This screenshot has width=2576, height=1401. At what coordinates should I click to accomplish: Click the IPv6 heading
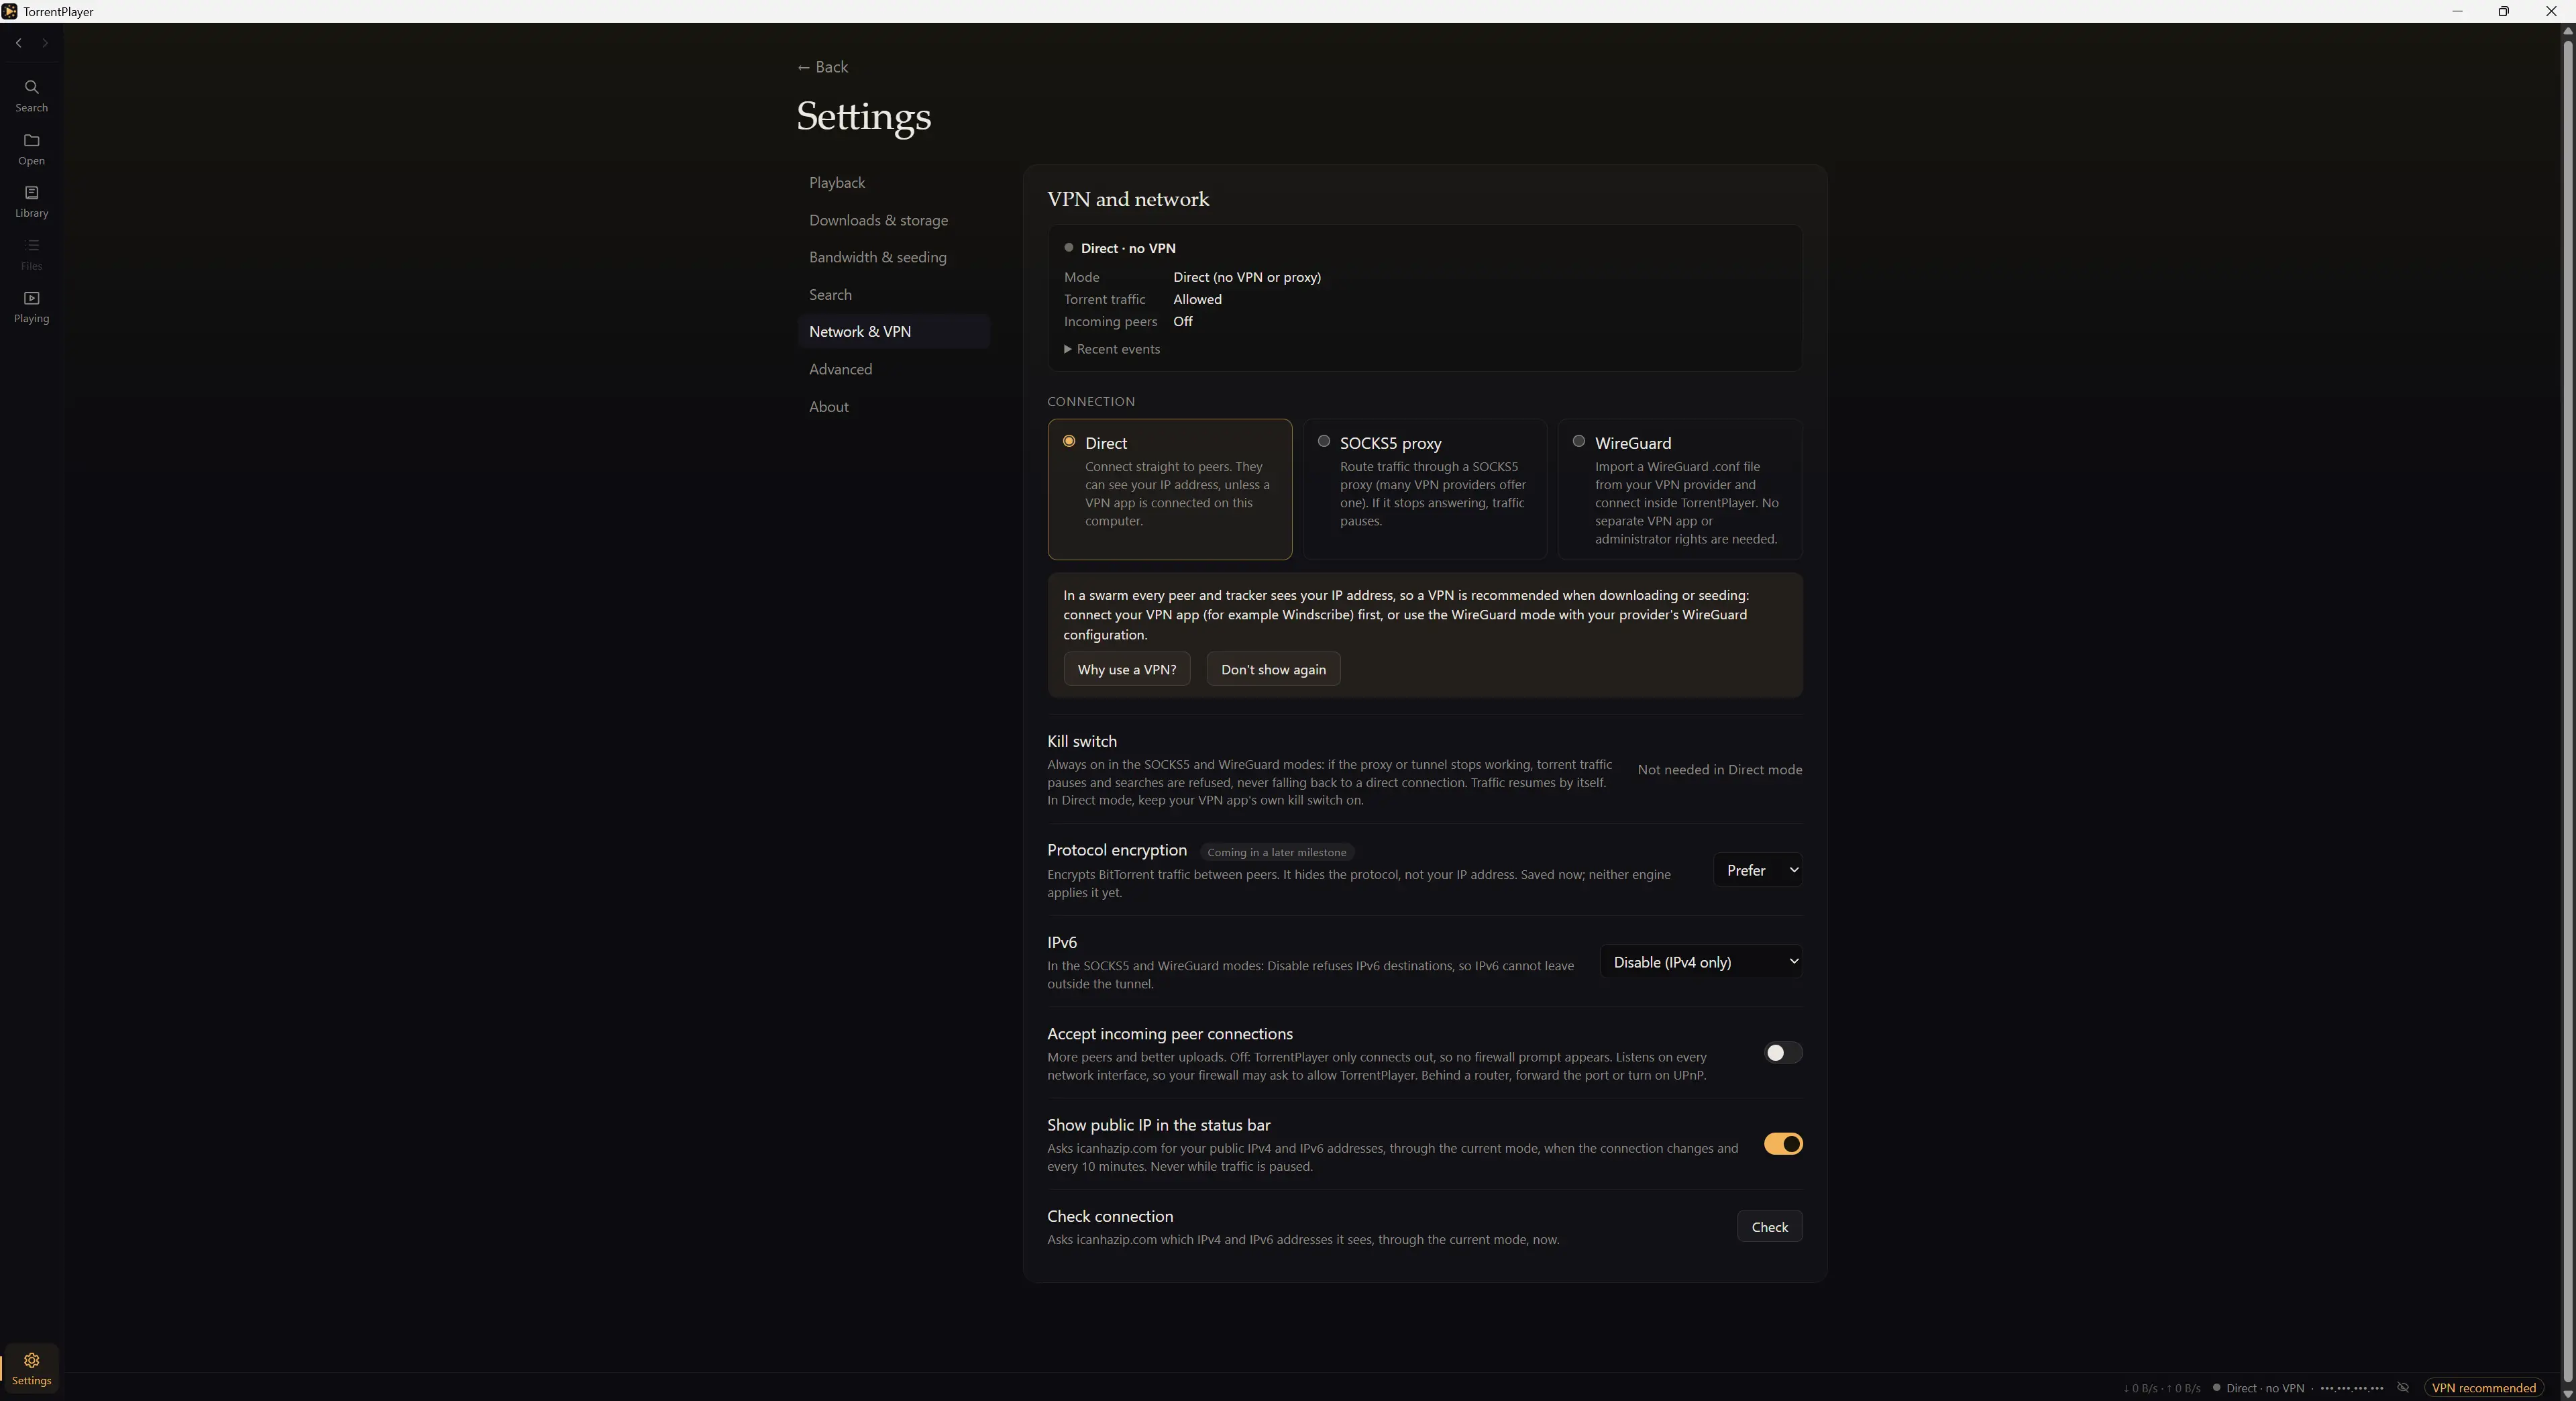[1061, 942]
